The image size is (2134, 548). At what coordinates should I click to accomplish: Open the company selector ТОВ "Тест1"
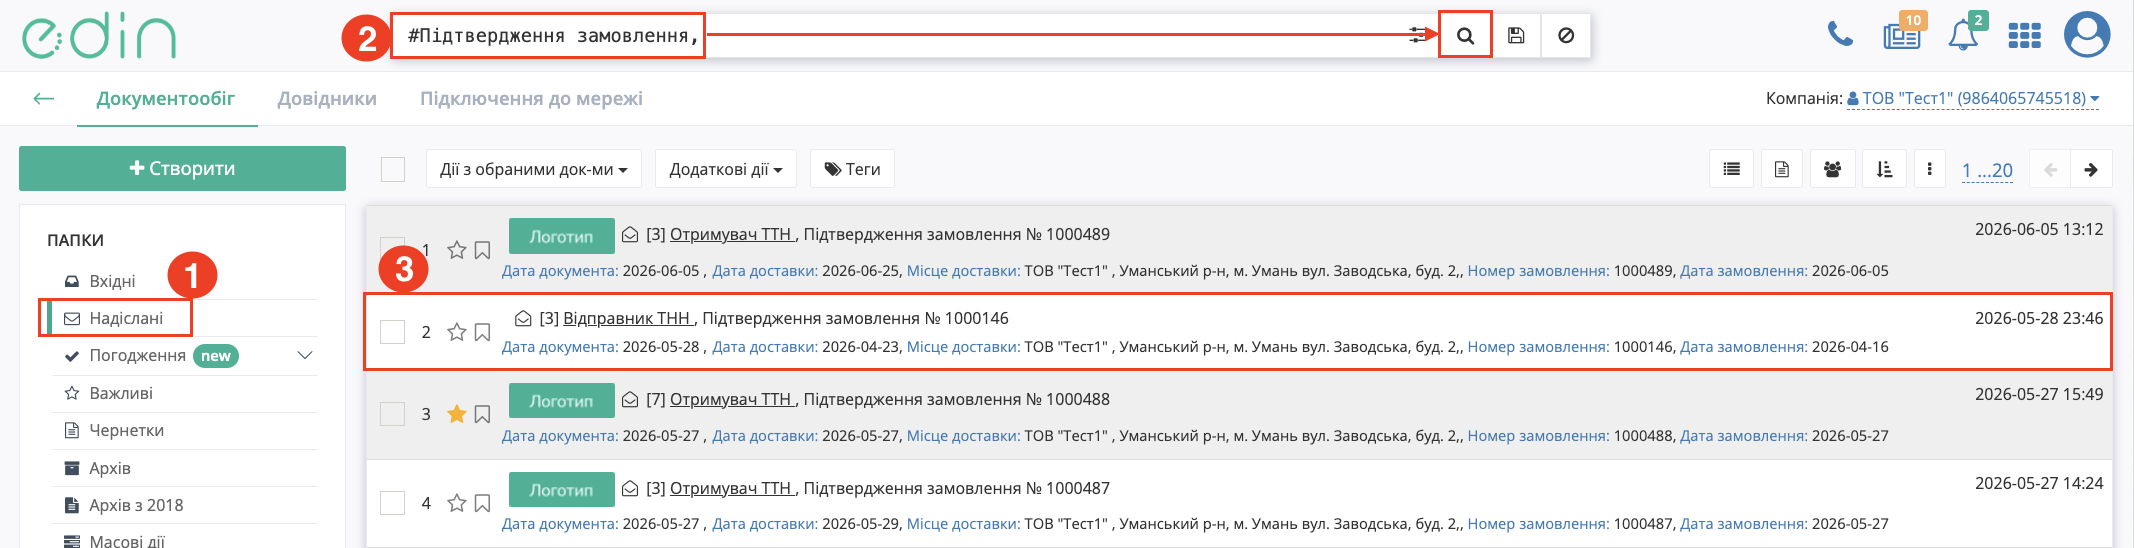point(1973,98)
